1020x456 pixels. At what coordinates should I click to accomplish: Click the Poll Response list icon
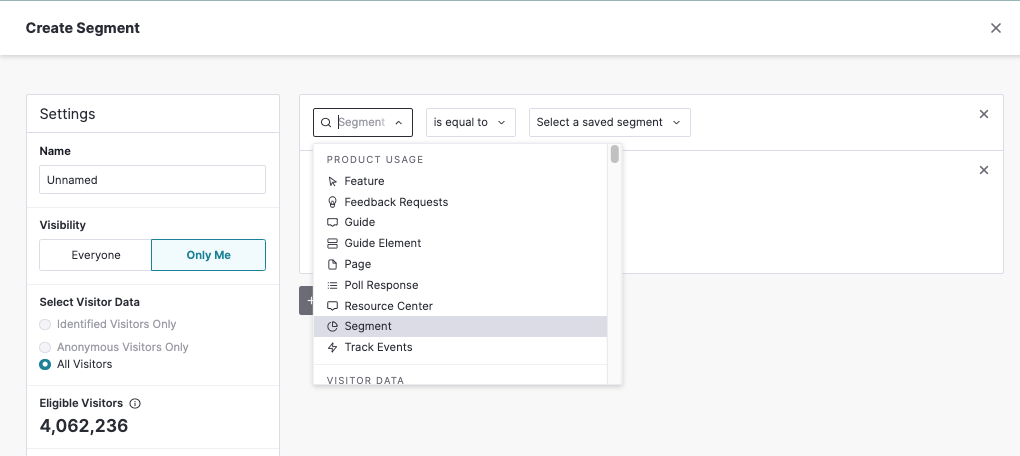(x=333, y=285)
